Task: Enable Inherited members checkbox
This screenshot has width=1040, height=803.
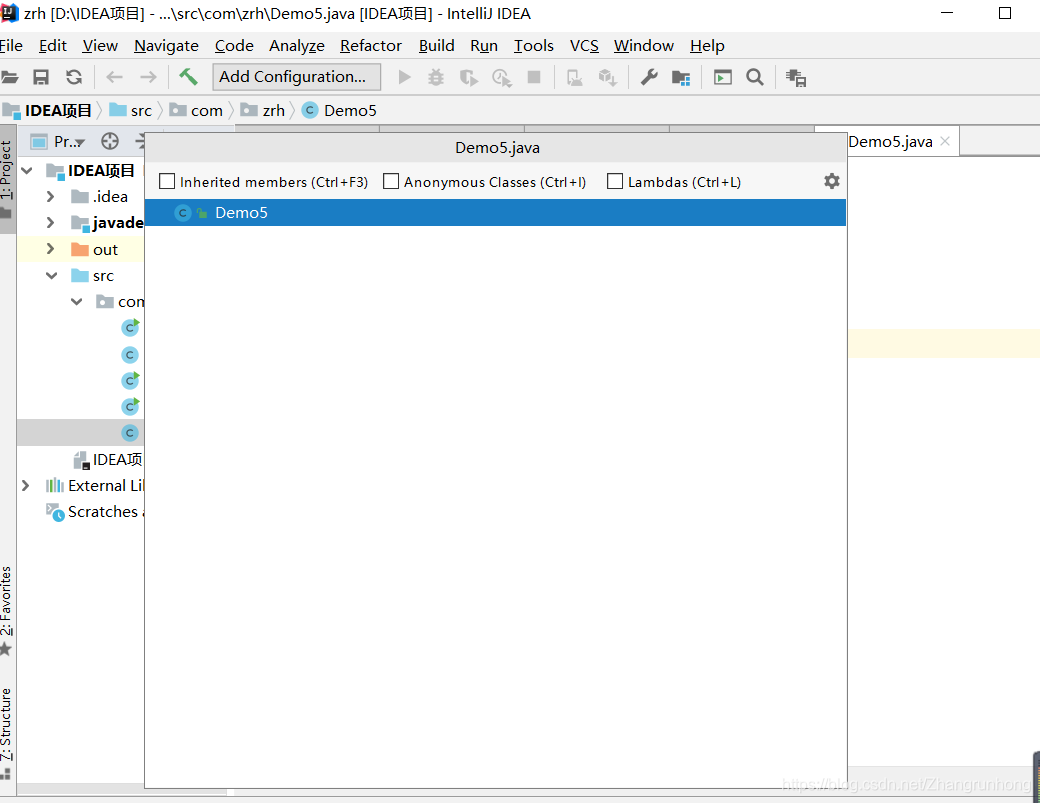Action: point(167,181)
